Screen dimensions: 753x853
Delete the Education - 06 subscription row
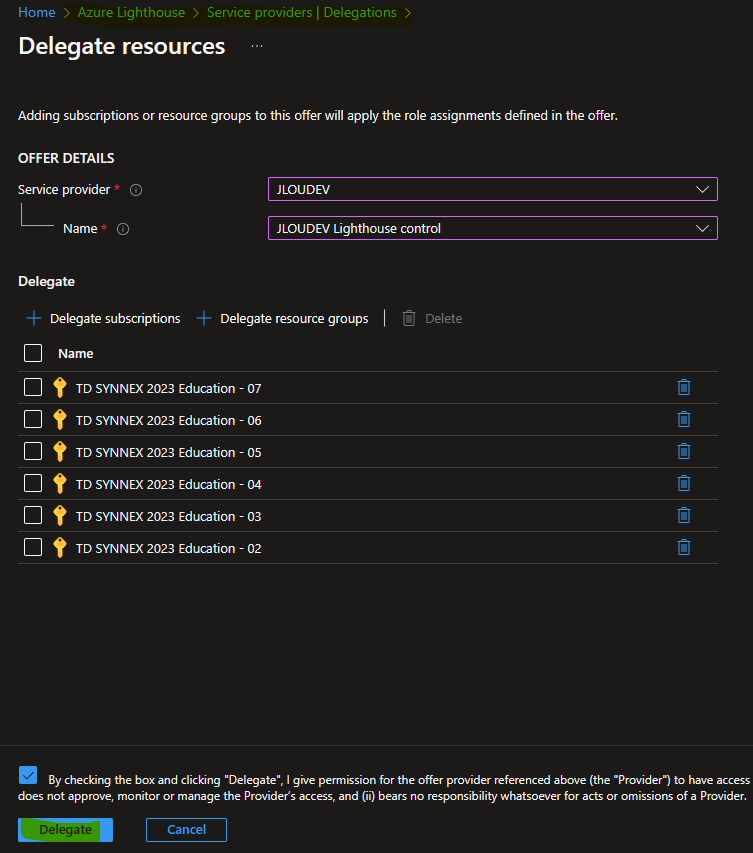coord(684,419)
